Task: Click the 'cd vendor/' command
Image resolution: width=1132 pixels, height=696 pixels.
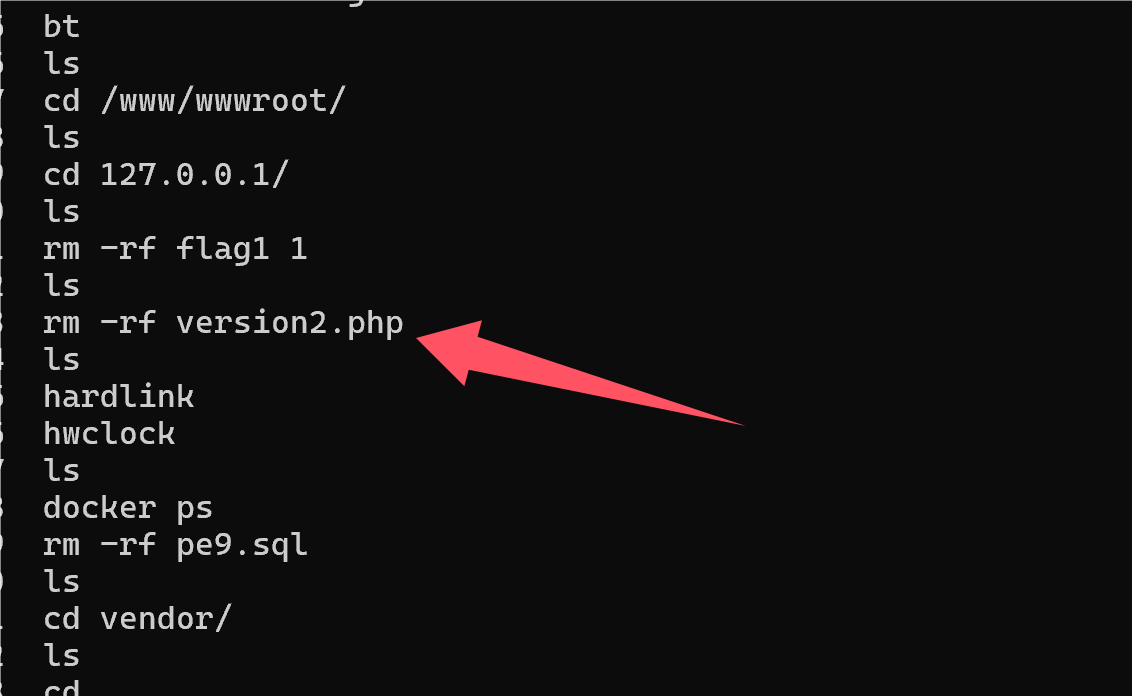Action: point(137,619)
